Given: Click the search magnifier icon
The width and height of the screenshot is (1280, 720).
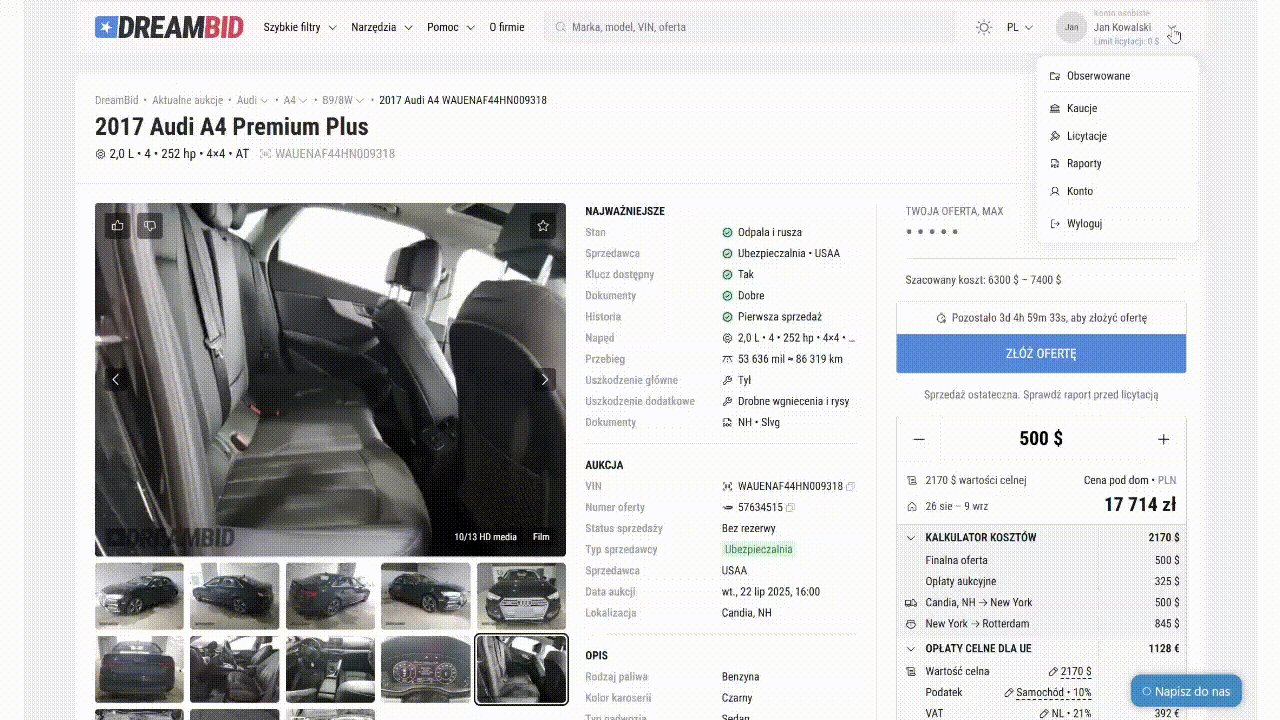Looking at the screenshot, I should (561, 27).
